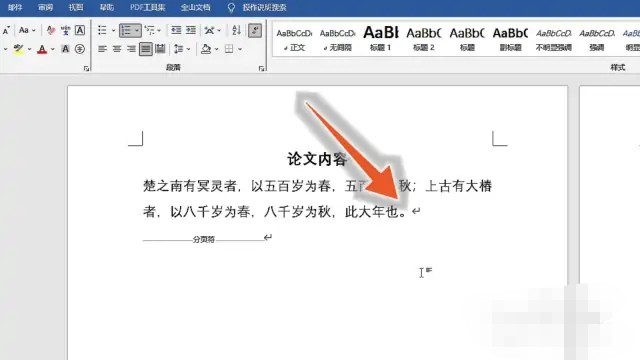The image size is (640, 360).
Task: Apply the 不明显强调 style
Action: tap(553, 40)
